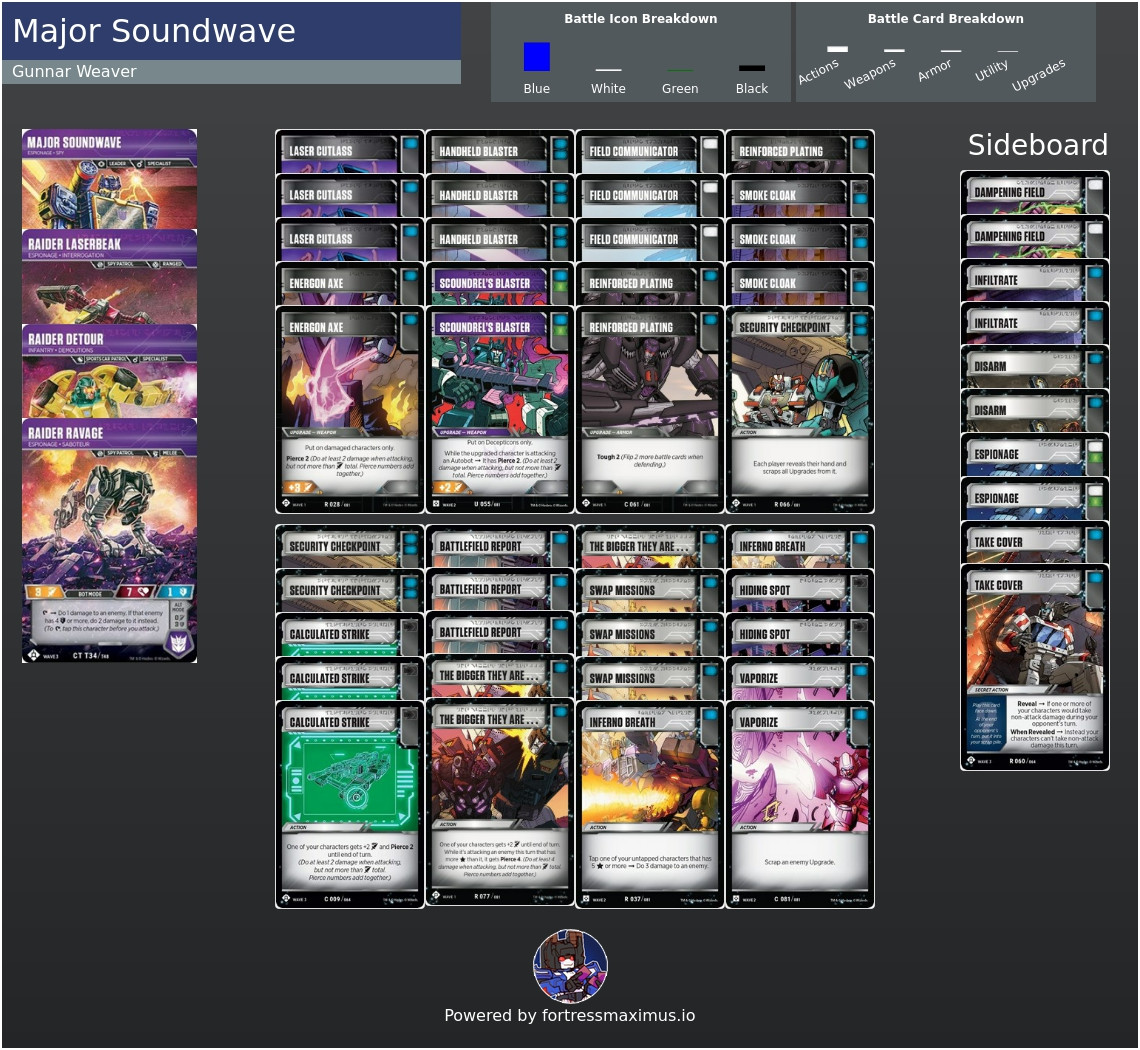Open The Bigger They Are full card
This screenshot has height=1050, width=1140.
tap(499, 802)
